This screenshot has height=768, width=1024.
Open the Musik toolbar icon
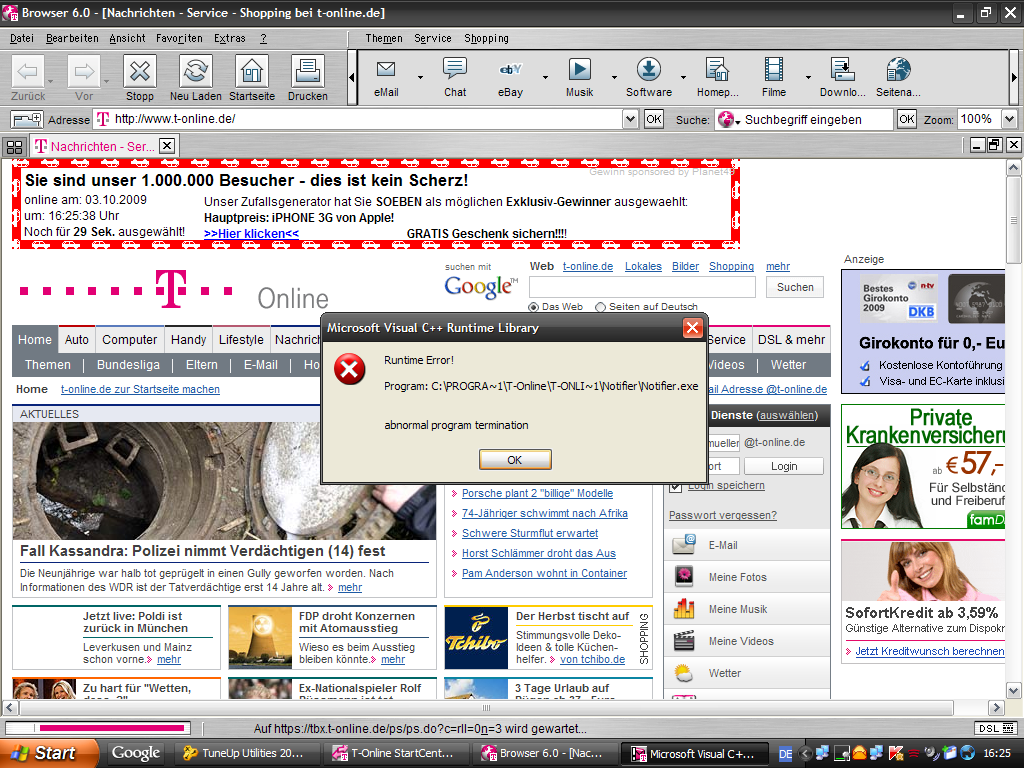click(580, 69)
